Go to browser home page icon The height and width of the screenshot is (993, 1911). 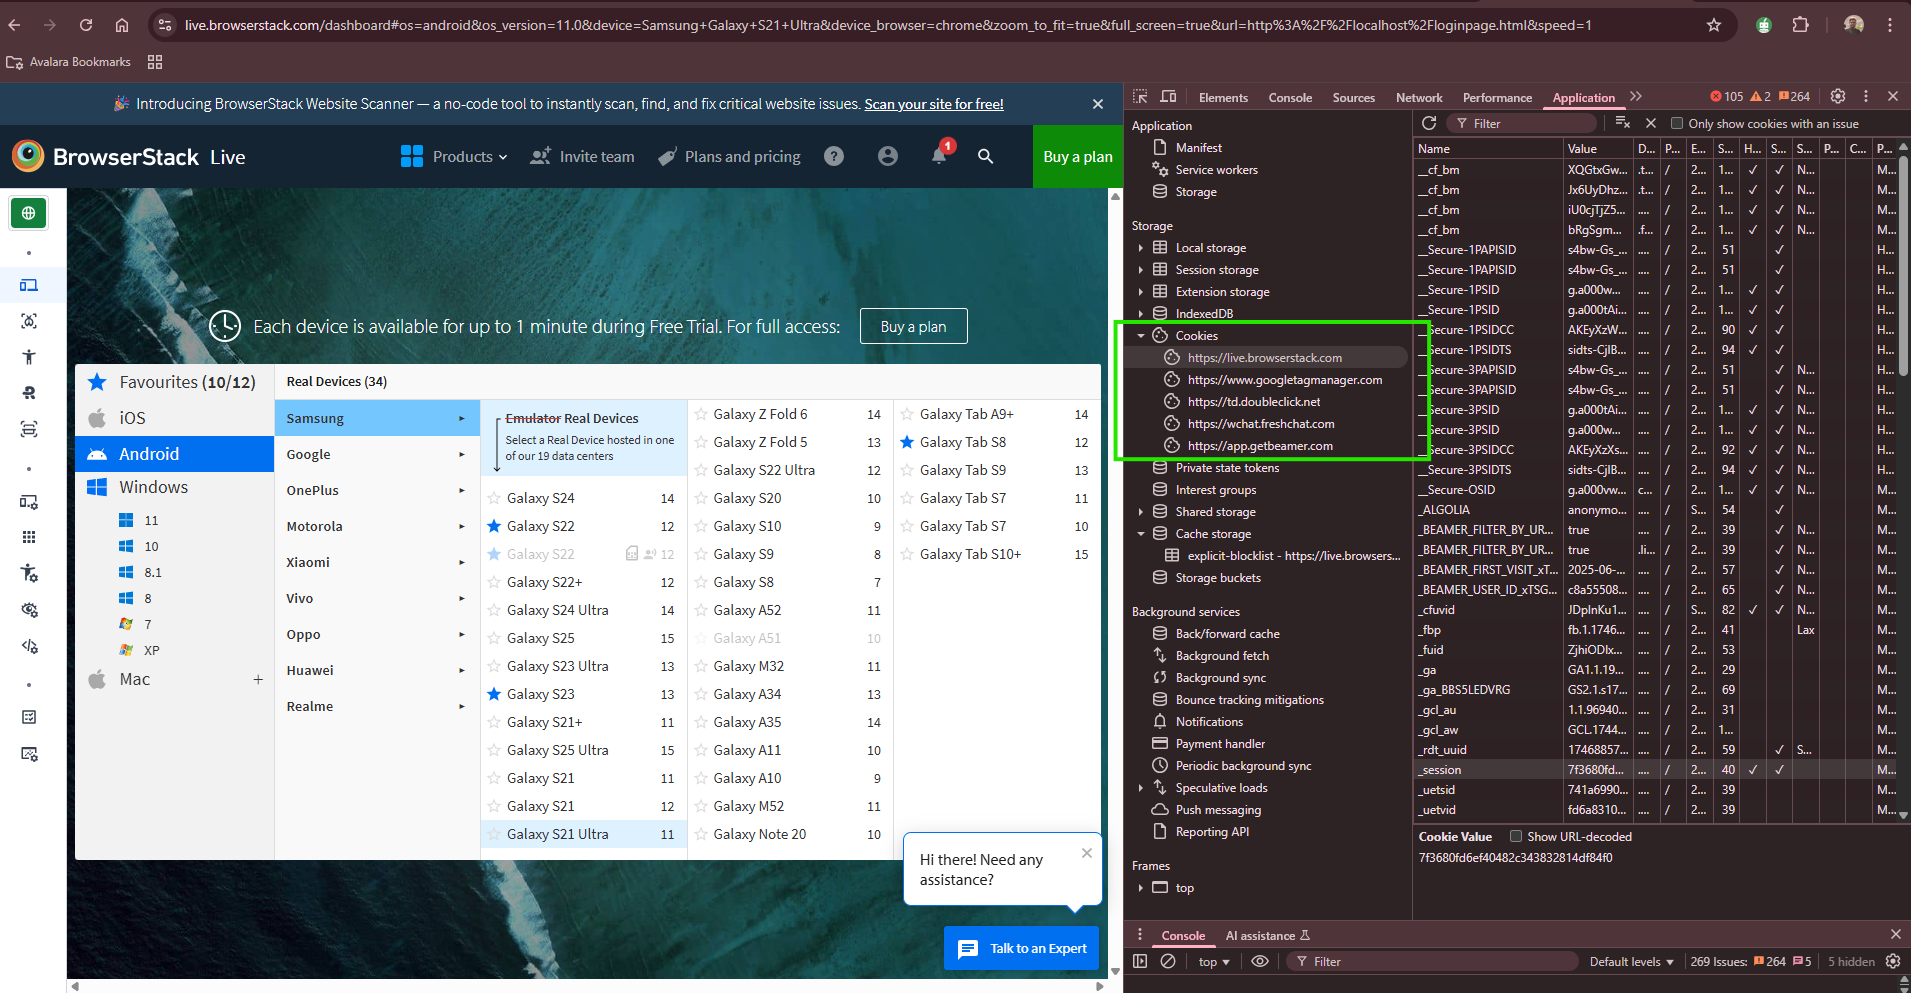click(121, 25)
